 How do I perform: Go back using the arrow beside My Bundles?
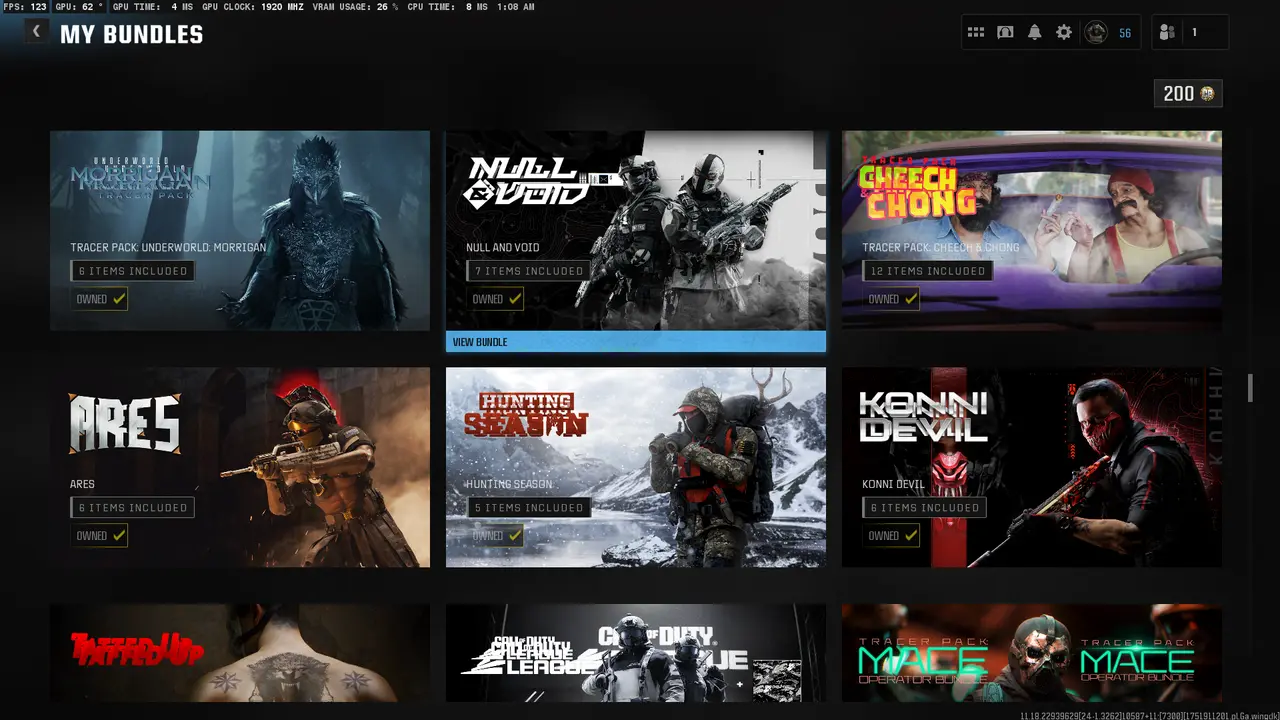tap(36, 31)
